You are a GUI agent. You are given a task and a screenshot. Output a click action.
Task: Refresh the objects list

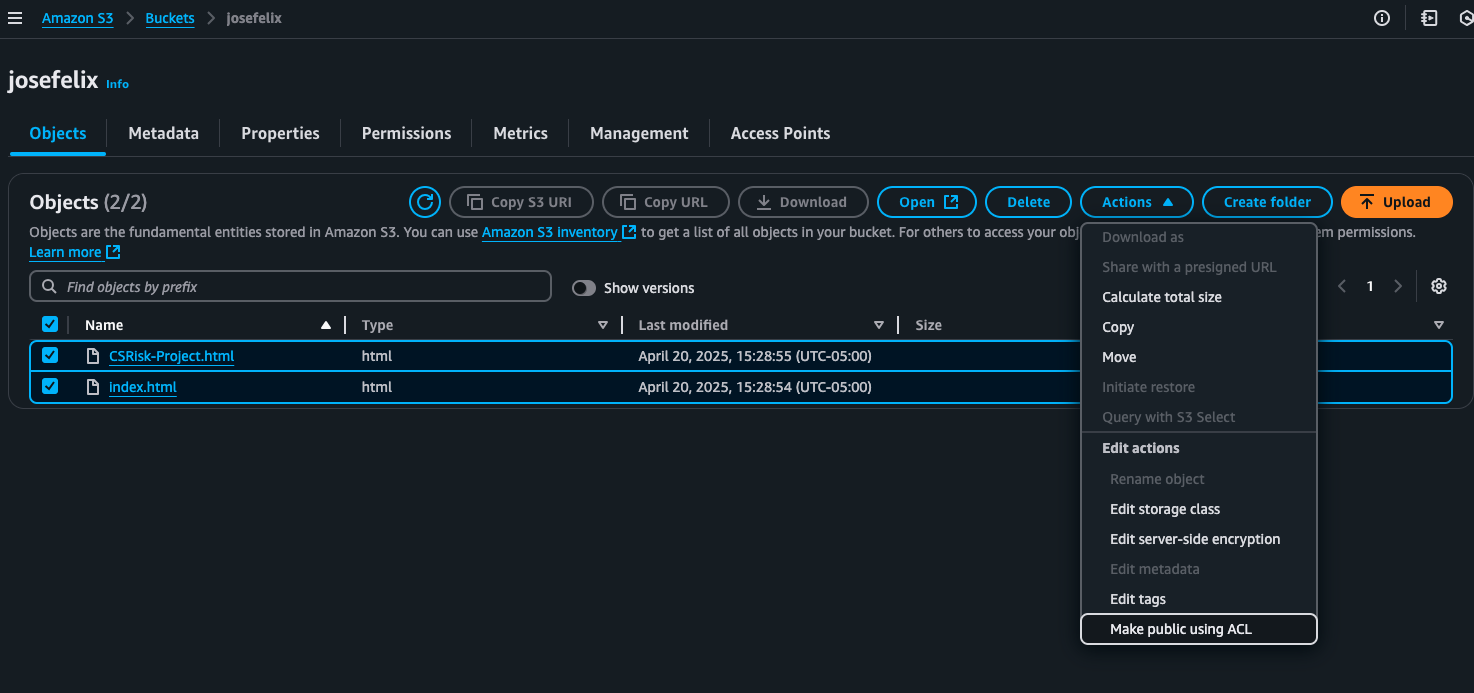click(425, 202)
